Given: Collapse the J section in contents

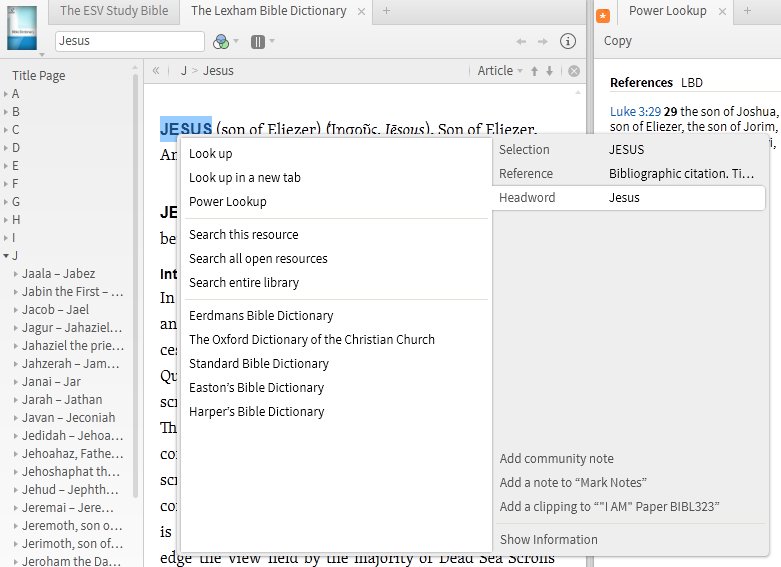Looking at the screenshot, I should pos(6,256).
